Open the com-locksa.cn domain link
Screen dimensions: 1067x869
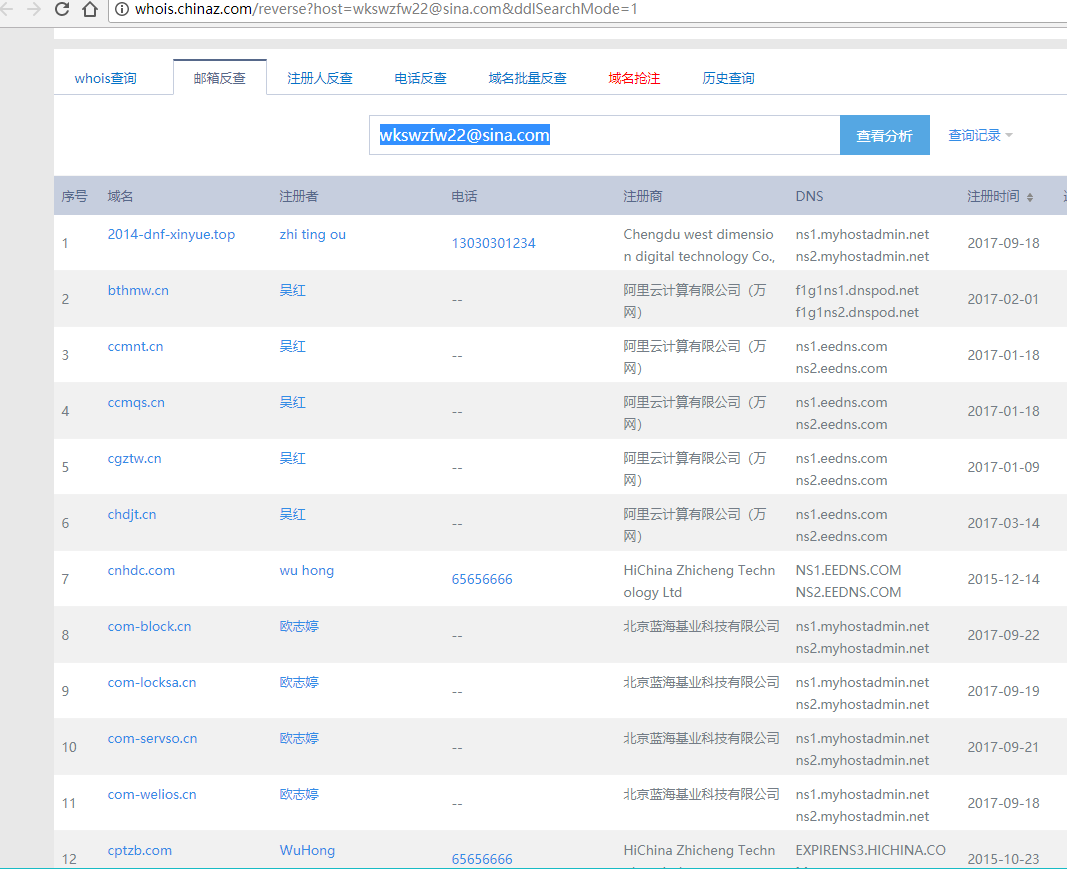[152, 682]
